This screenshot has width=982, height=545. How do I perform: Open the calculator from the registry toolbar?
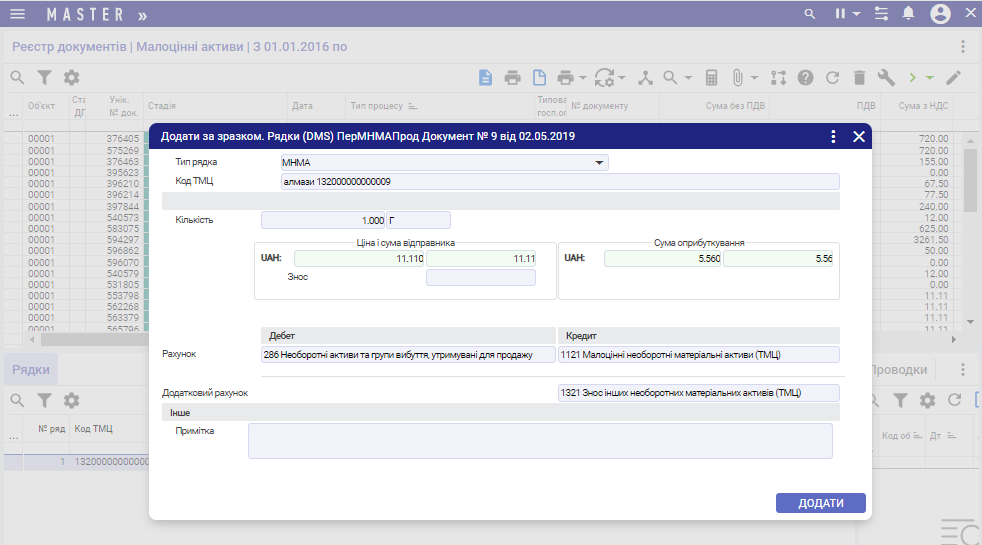coord(712,77)
